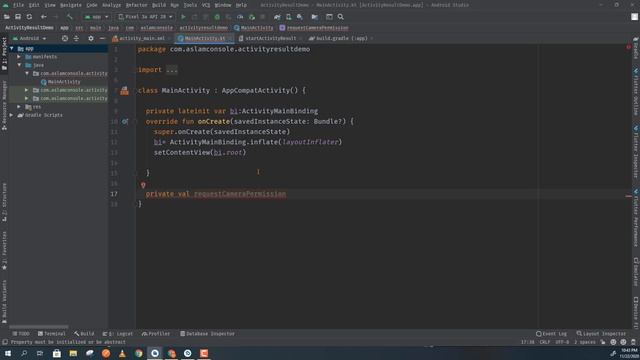Toggle the Flutter Inspector right sidebar button

pyautogui.click(x=636, y=152)
